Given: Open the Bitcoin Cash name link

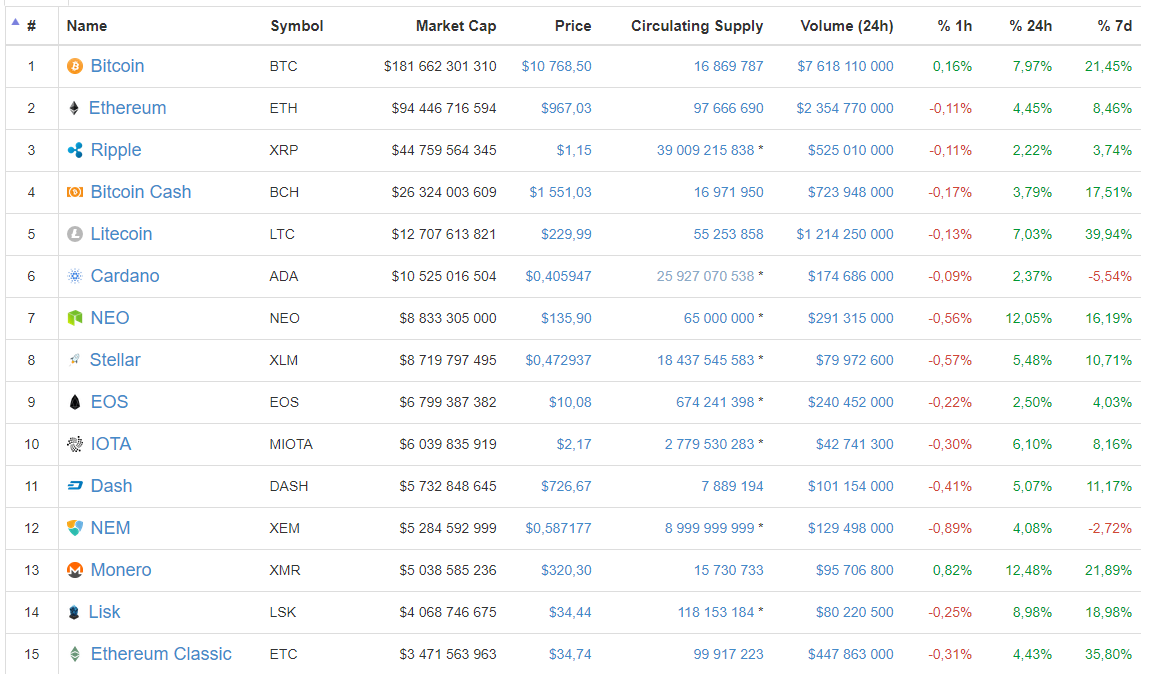Looking at the screenshot, I should tap(141, 192).
